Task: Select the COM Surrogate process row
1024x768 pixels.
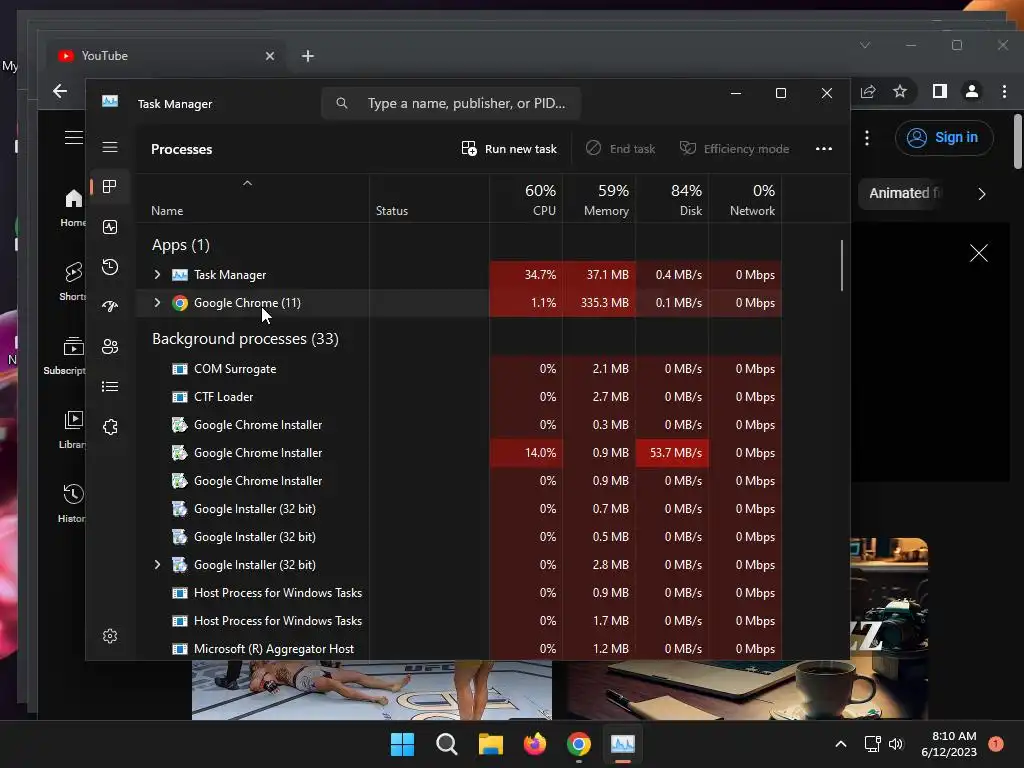Action: point(459,369)
